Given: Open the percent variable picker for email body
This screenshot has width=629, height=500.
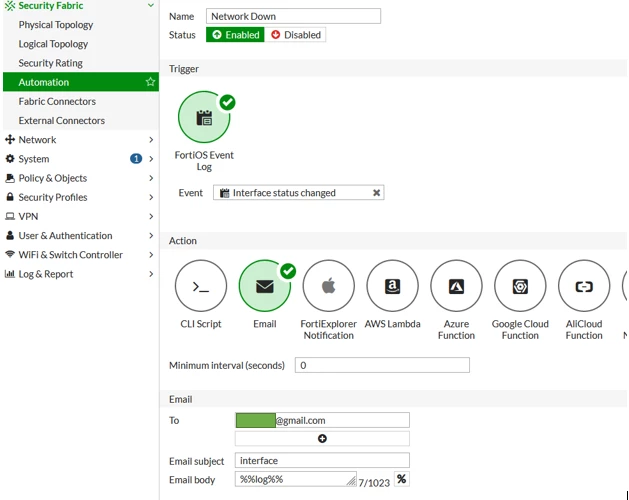Looking at the screenshot, I should click(402, 479).
